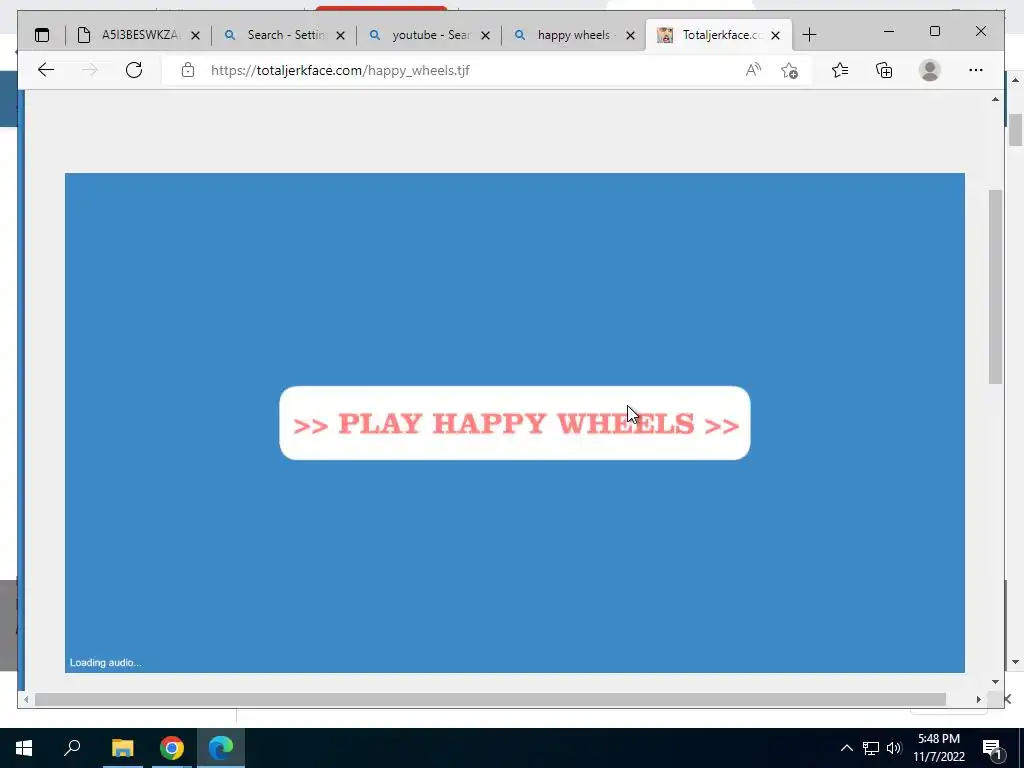
Task: Switch to the Search - Settings tab
Action: (285, 35)
